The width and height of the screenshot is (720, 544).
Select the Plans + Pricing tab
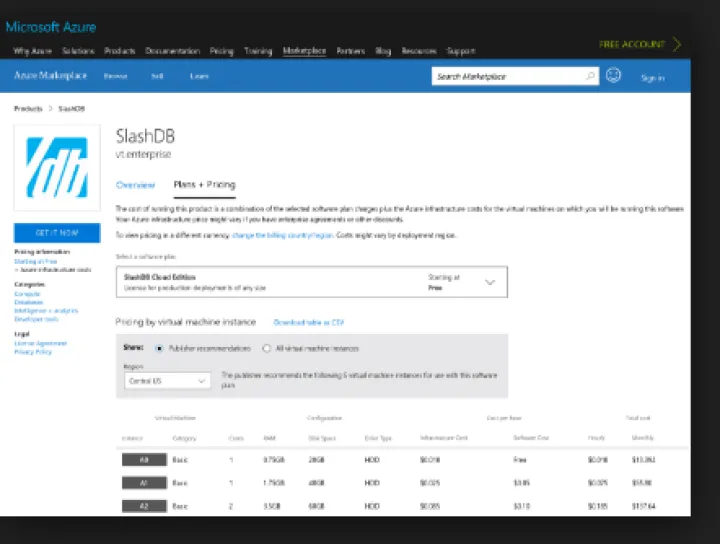[204, 185]
